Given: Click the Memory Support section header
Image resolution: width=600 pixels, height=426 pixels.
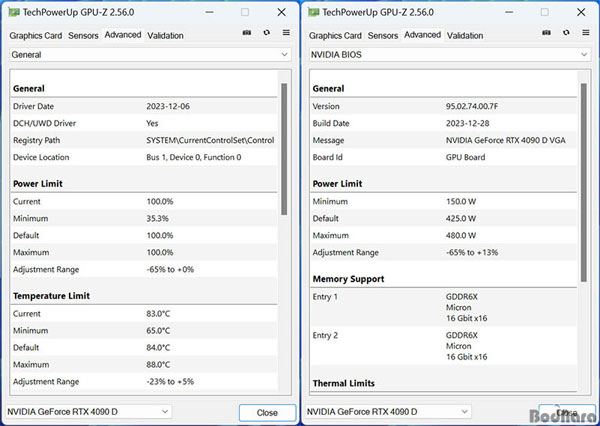Looking at the screenshot, I should (x=348, y=279).
